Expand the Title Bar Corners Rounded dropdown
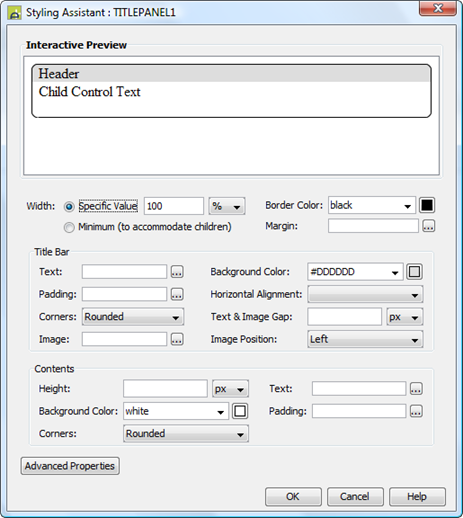Screen dimensions: 463x518 [x=133, y=317]
